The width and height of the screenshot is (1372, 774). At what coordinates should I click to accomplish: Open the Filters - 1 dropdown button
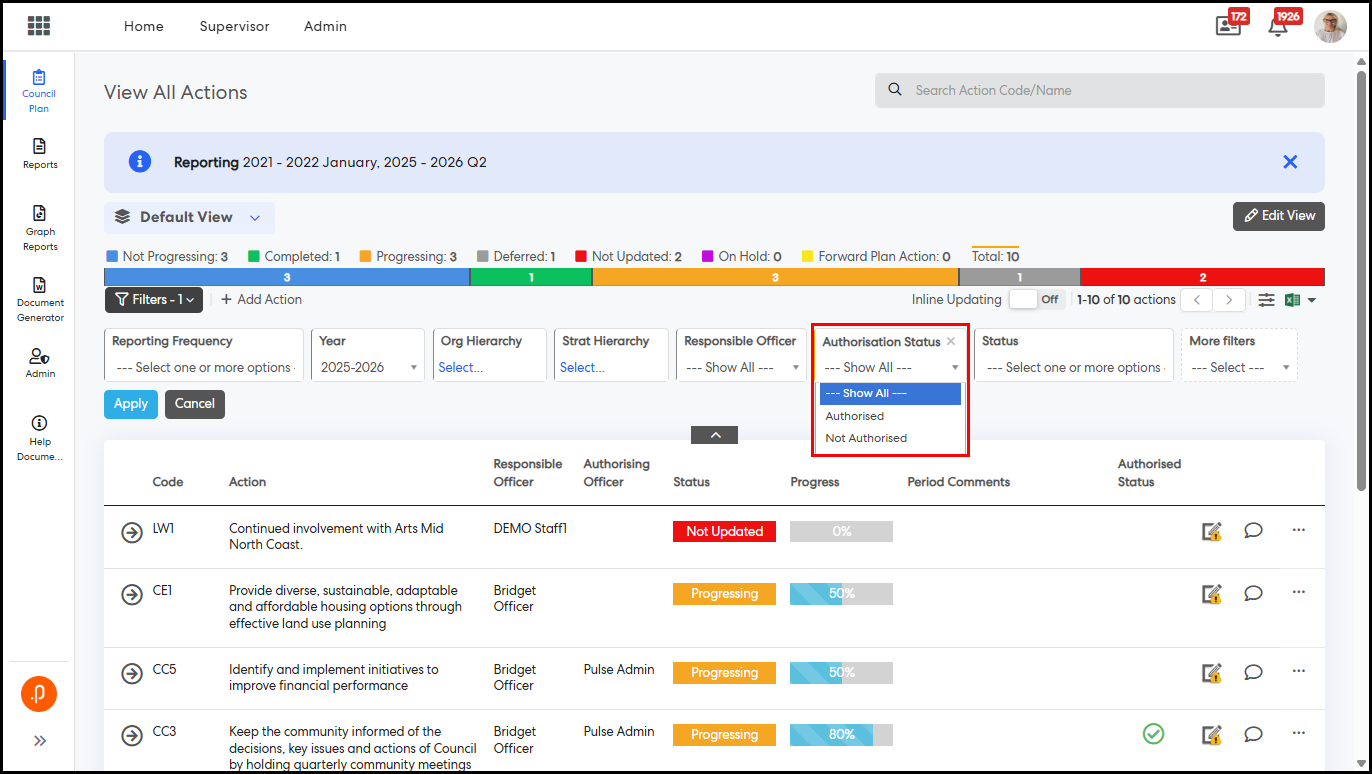(x=154, y=299)
